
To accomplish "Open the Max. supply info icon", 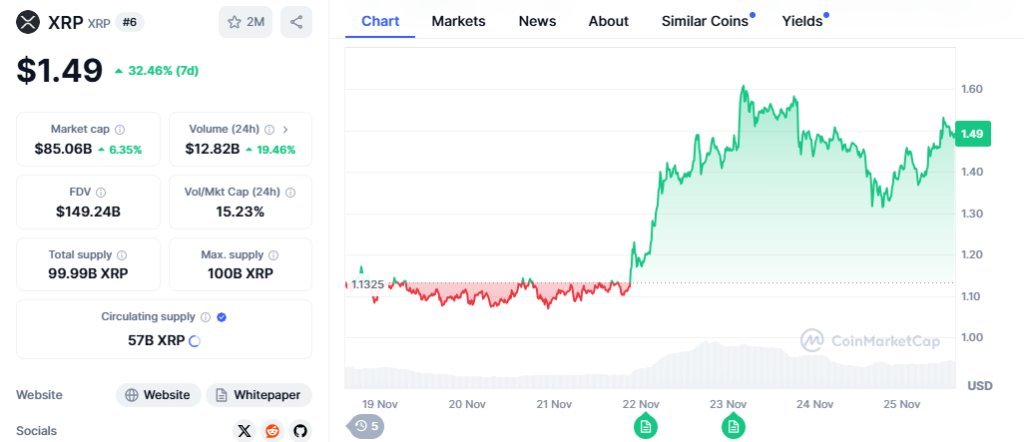I will point(274,255).
